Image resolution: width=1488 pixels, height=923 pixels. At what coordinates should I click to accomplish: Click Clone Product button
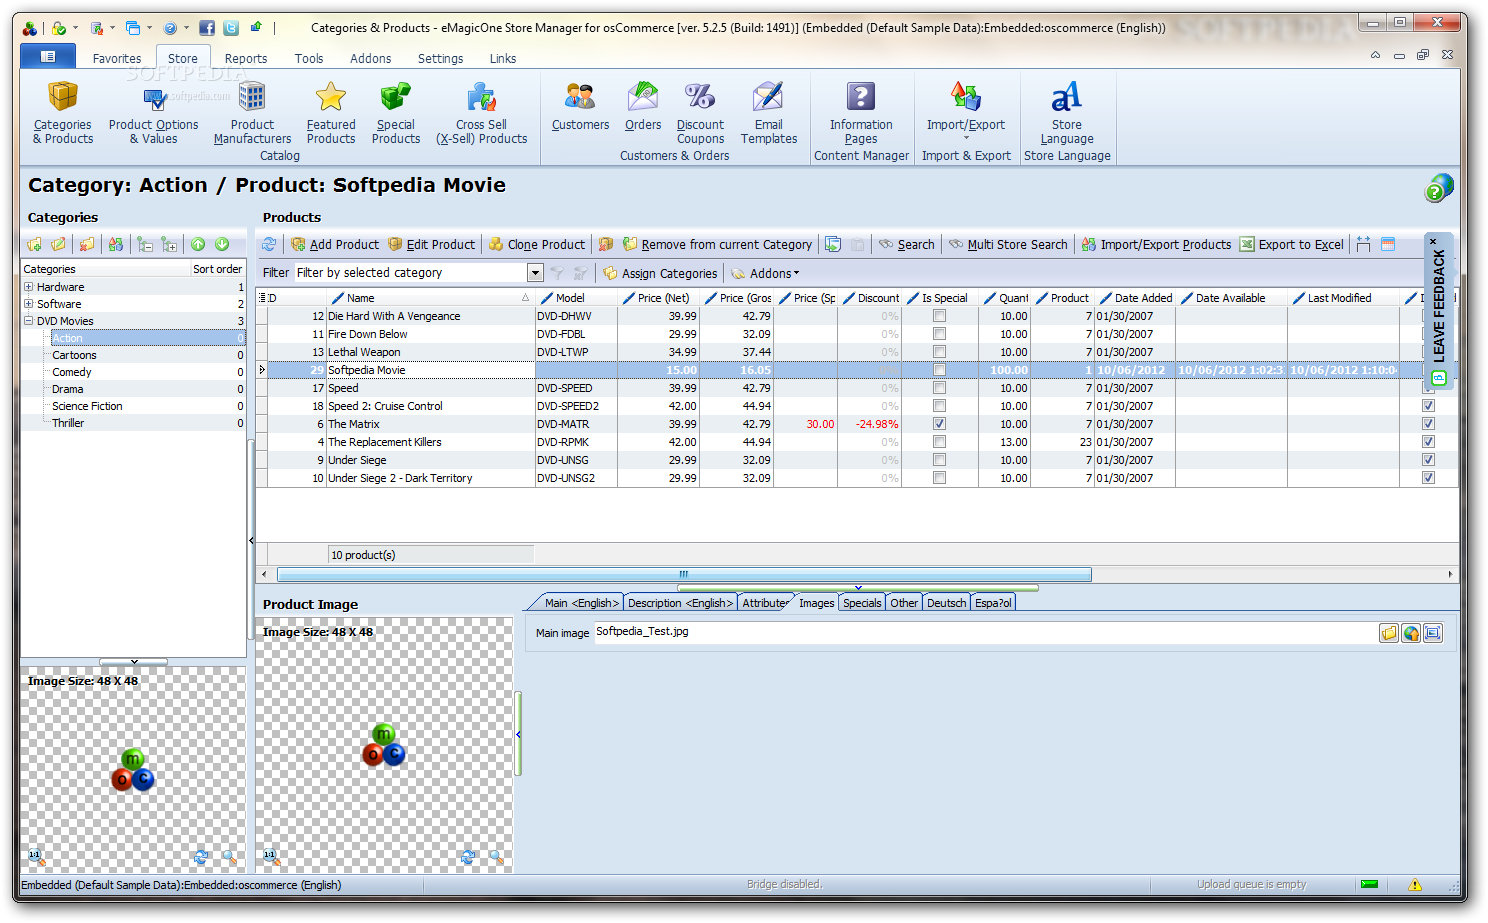[x=537, y=245]
